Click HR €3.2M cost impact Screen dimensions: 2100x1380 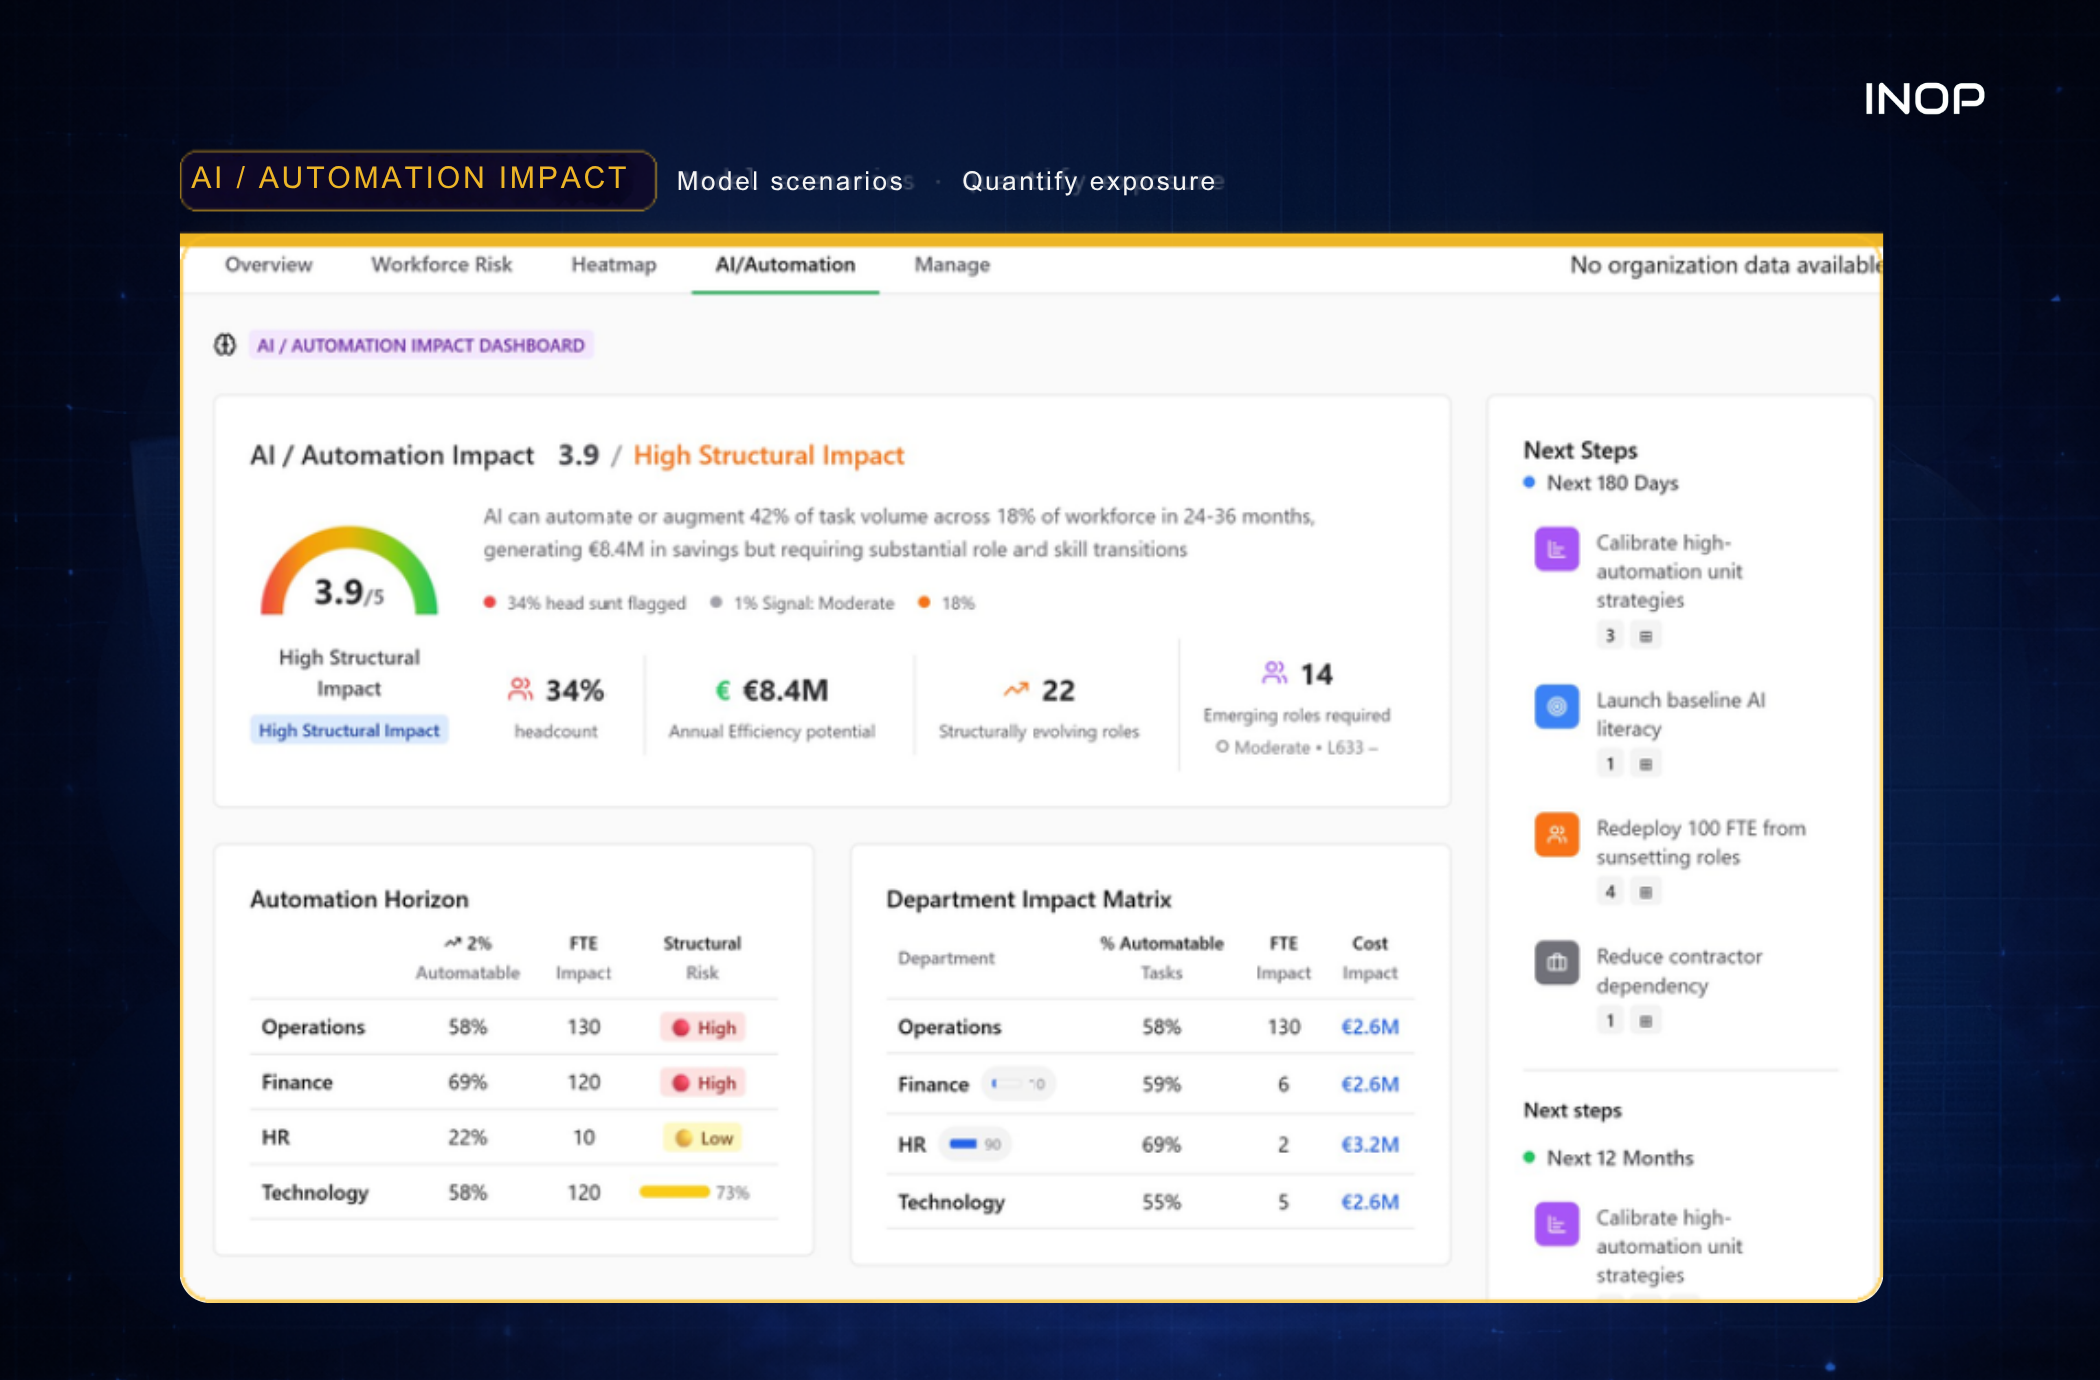(1370, 1144)
